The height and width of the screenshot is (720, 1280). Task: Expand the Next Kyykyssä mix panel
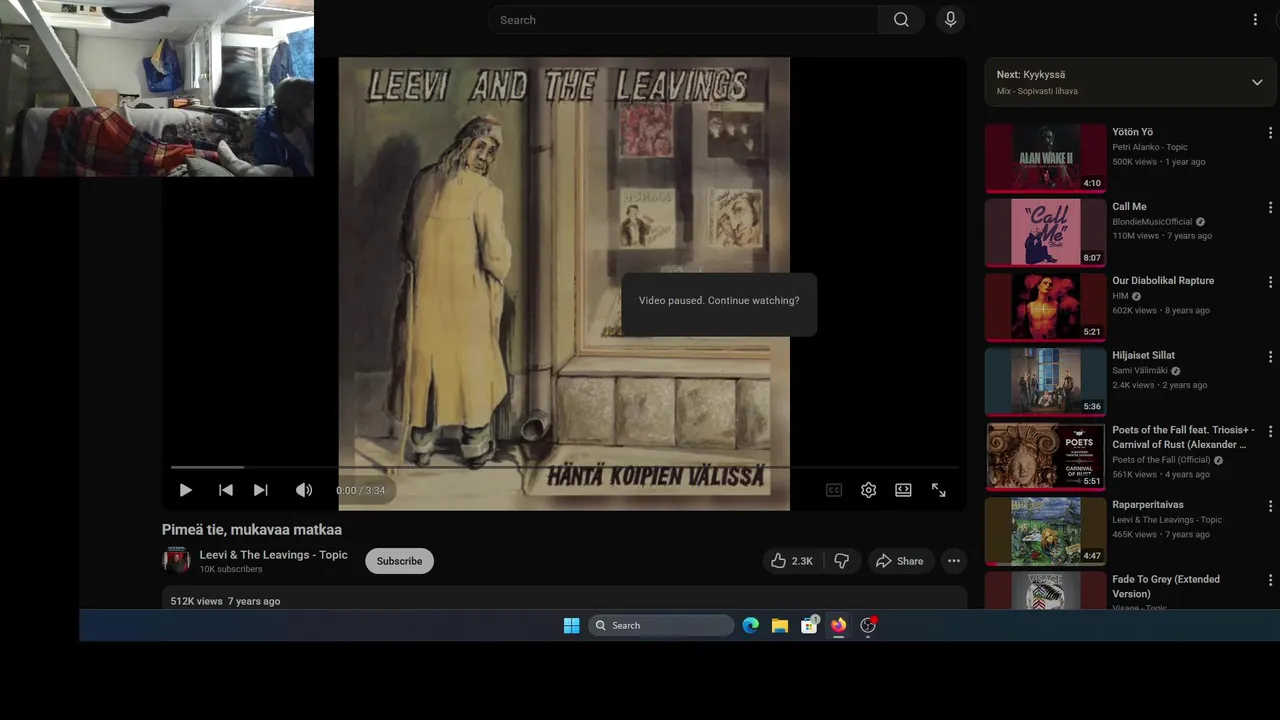click(x=1257, y=82)
